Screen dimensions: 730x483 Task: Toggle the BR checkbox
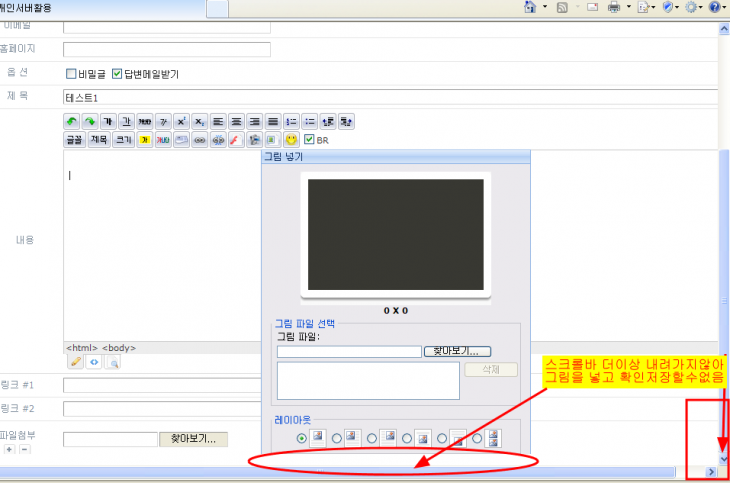pos(309,140)
